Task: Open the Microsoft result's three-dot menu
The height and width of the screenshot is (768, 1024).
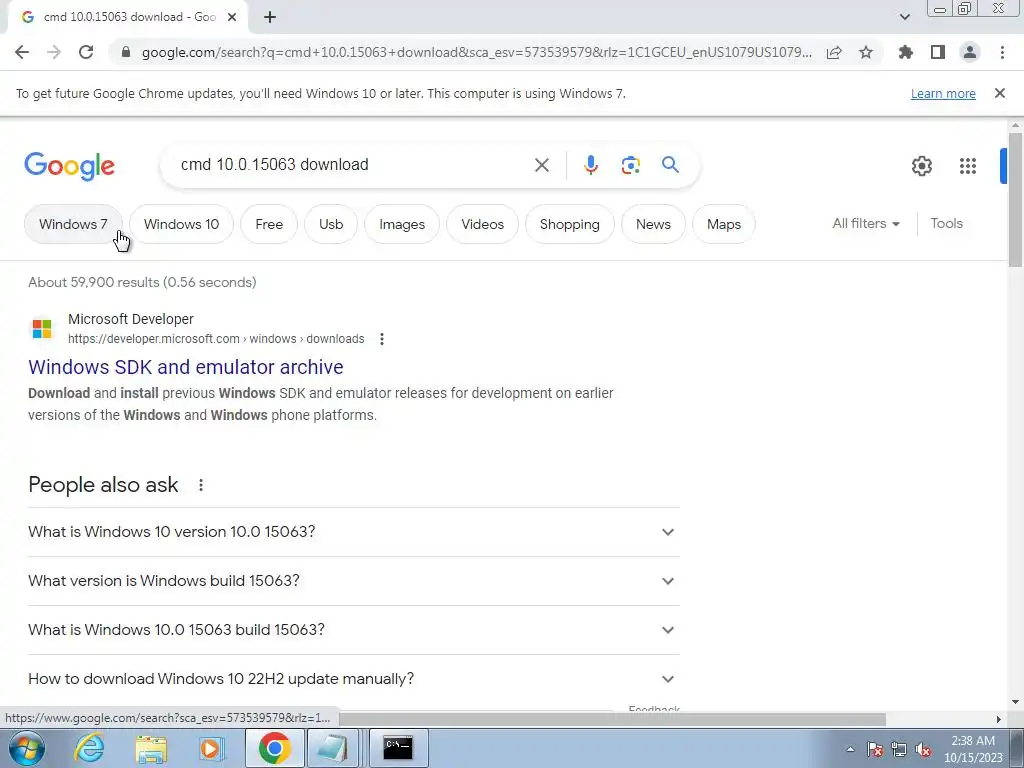Action: point(381,339)
